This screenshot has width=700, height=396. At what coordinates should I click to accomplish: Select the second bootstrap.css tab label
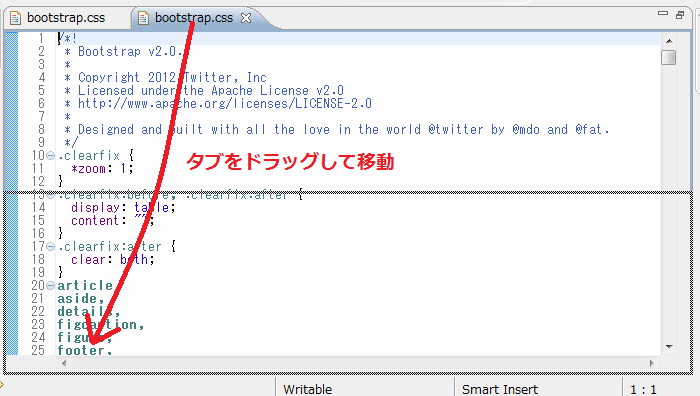coord(194,18)
